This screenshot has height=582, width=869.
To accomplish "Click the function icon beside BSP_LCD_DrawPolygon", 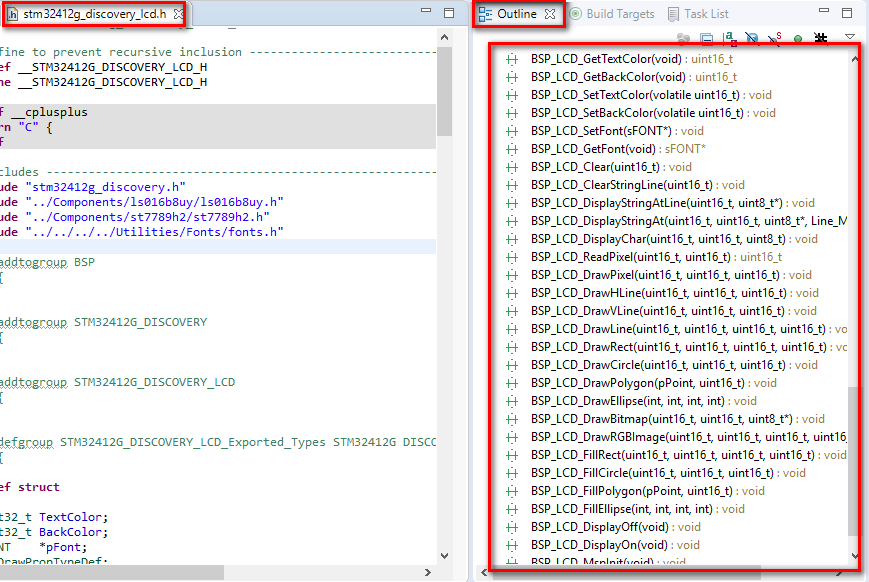I will [512, 384].
